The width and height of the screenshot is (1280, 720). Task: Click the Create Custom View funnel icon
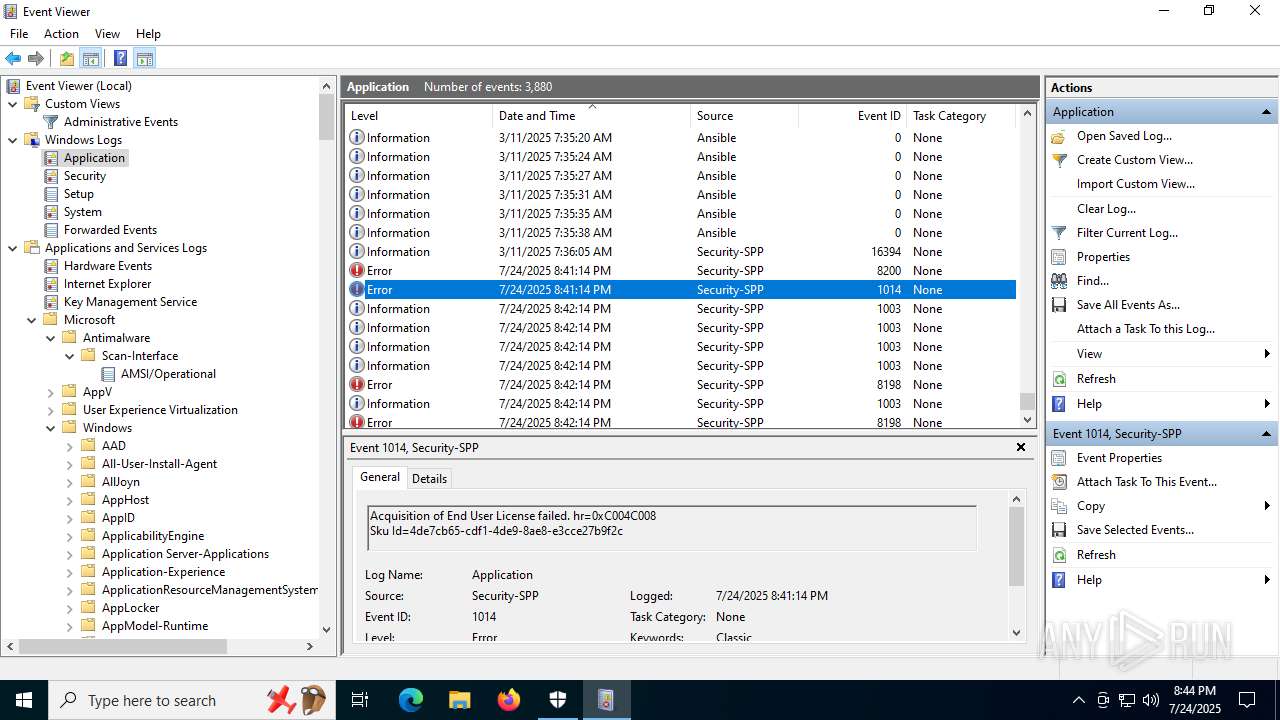tap(1060, 160)
